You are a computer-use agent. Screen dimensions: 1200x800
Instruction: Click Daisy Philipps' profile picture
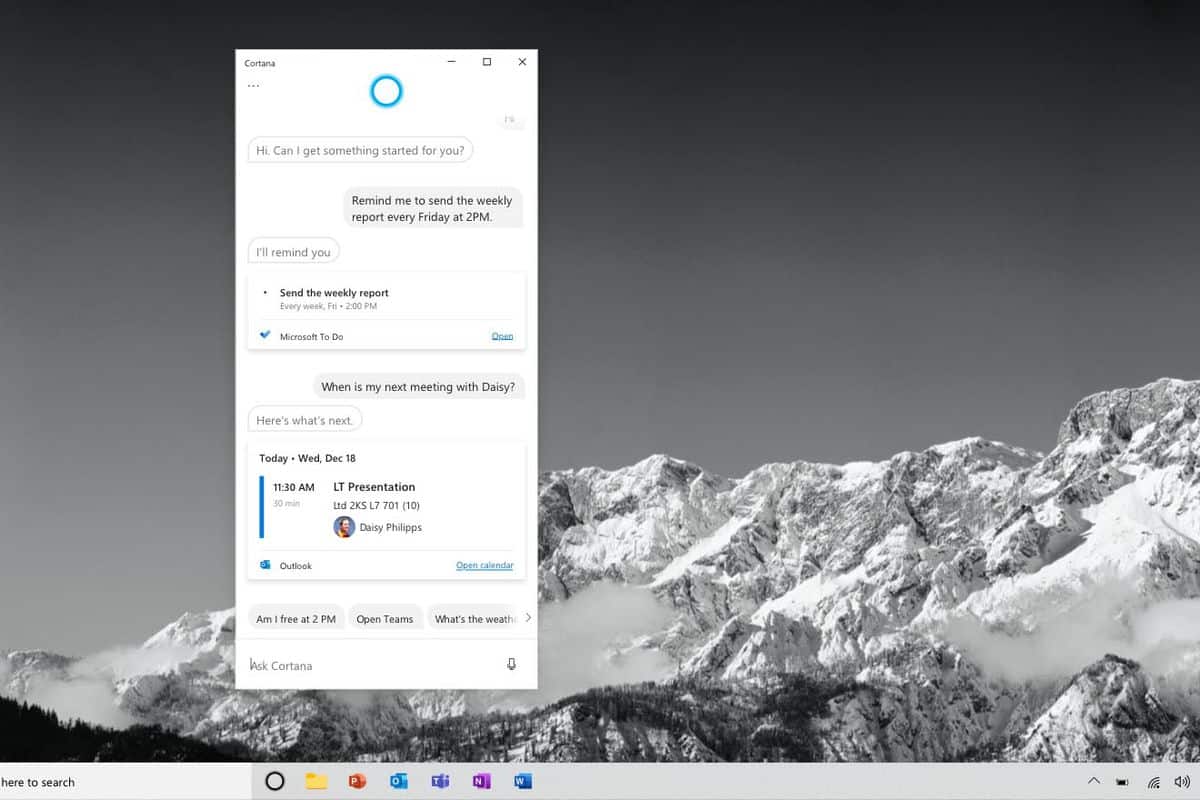coord(344,527)
